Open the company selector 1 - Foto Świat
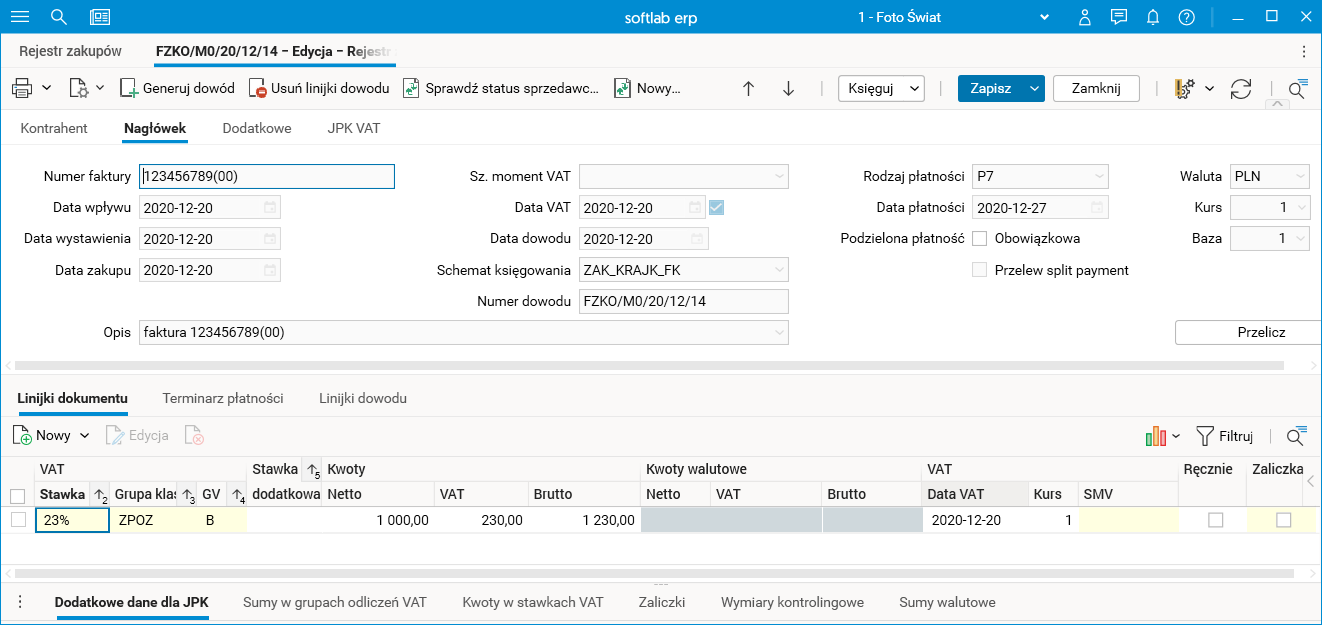 click(954, 17)
